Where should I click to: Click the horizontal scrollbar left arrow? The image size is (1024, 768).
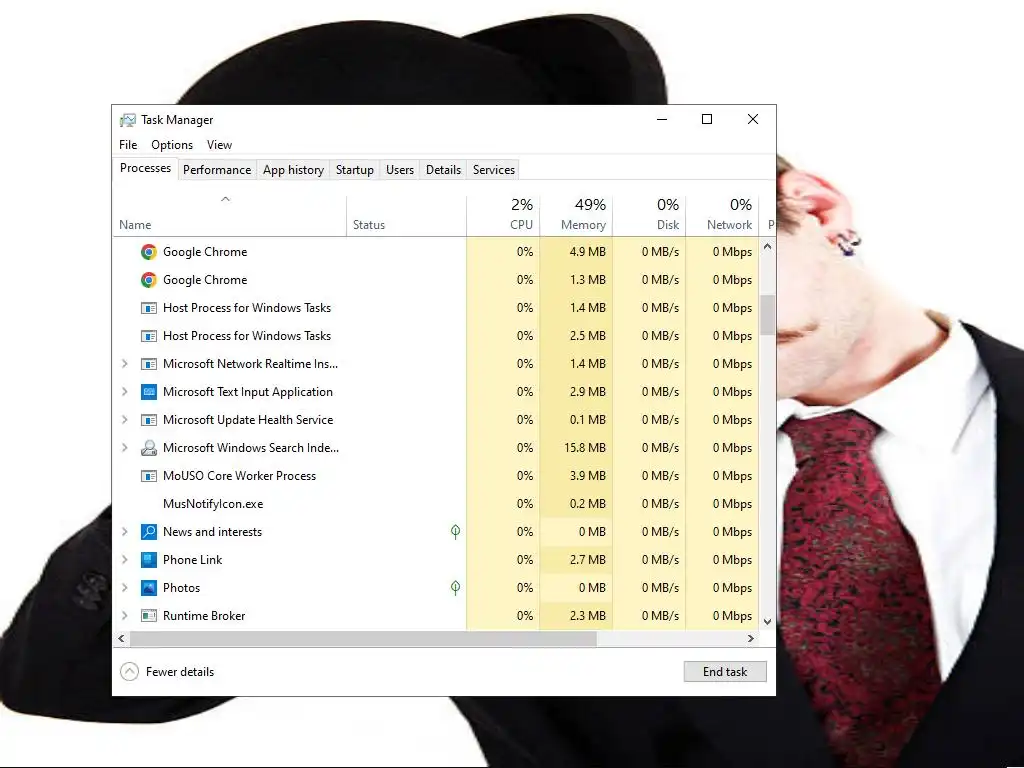(121, 639)
